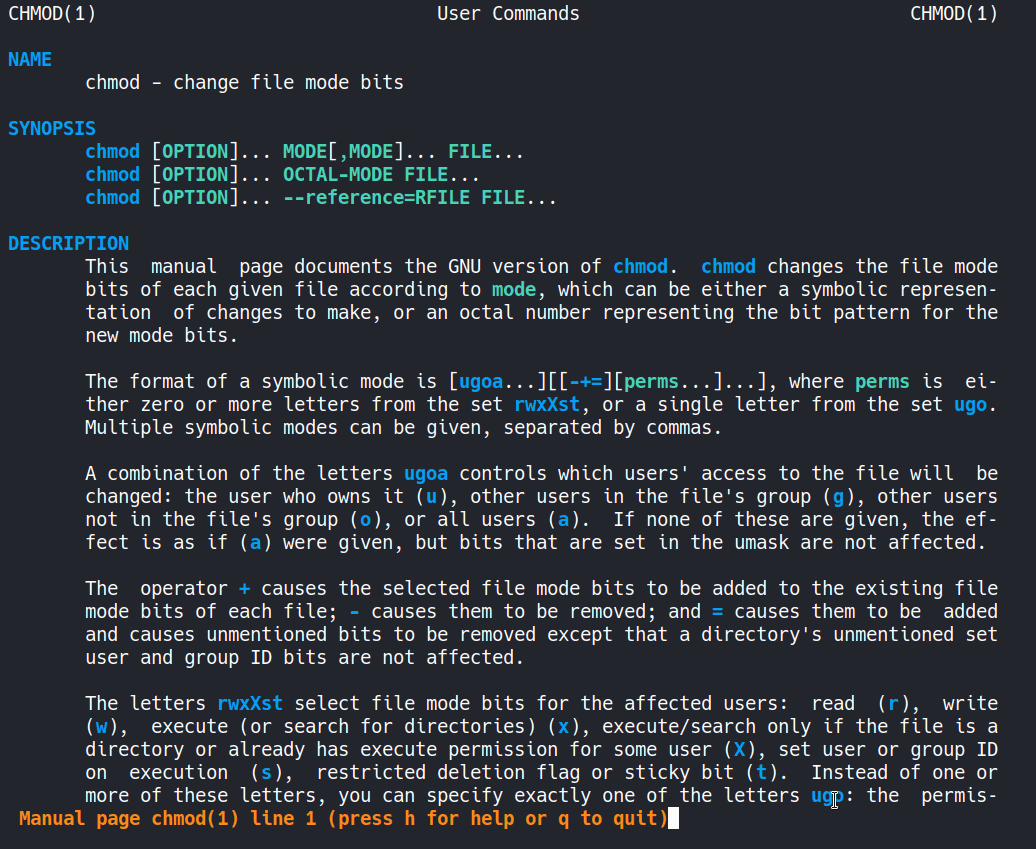Click 'MODE[,MODE]' in first synopsis line
The height and width of the screenshot is (849, 1036).
coord(344,151)
